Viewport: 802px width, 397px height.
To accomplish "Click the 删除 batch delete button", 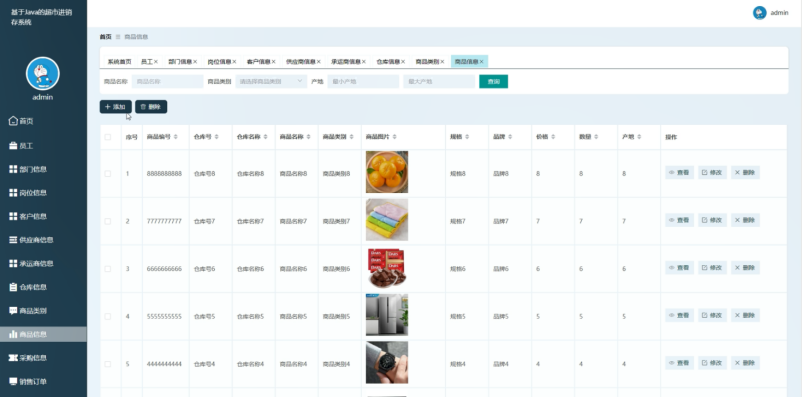I will click(x=151, y=107).
